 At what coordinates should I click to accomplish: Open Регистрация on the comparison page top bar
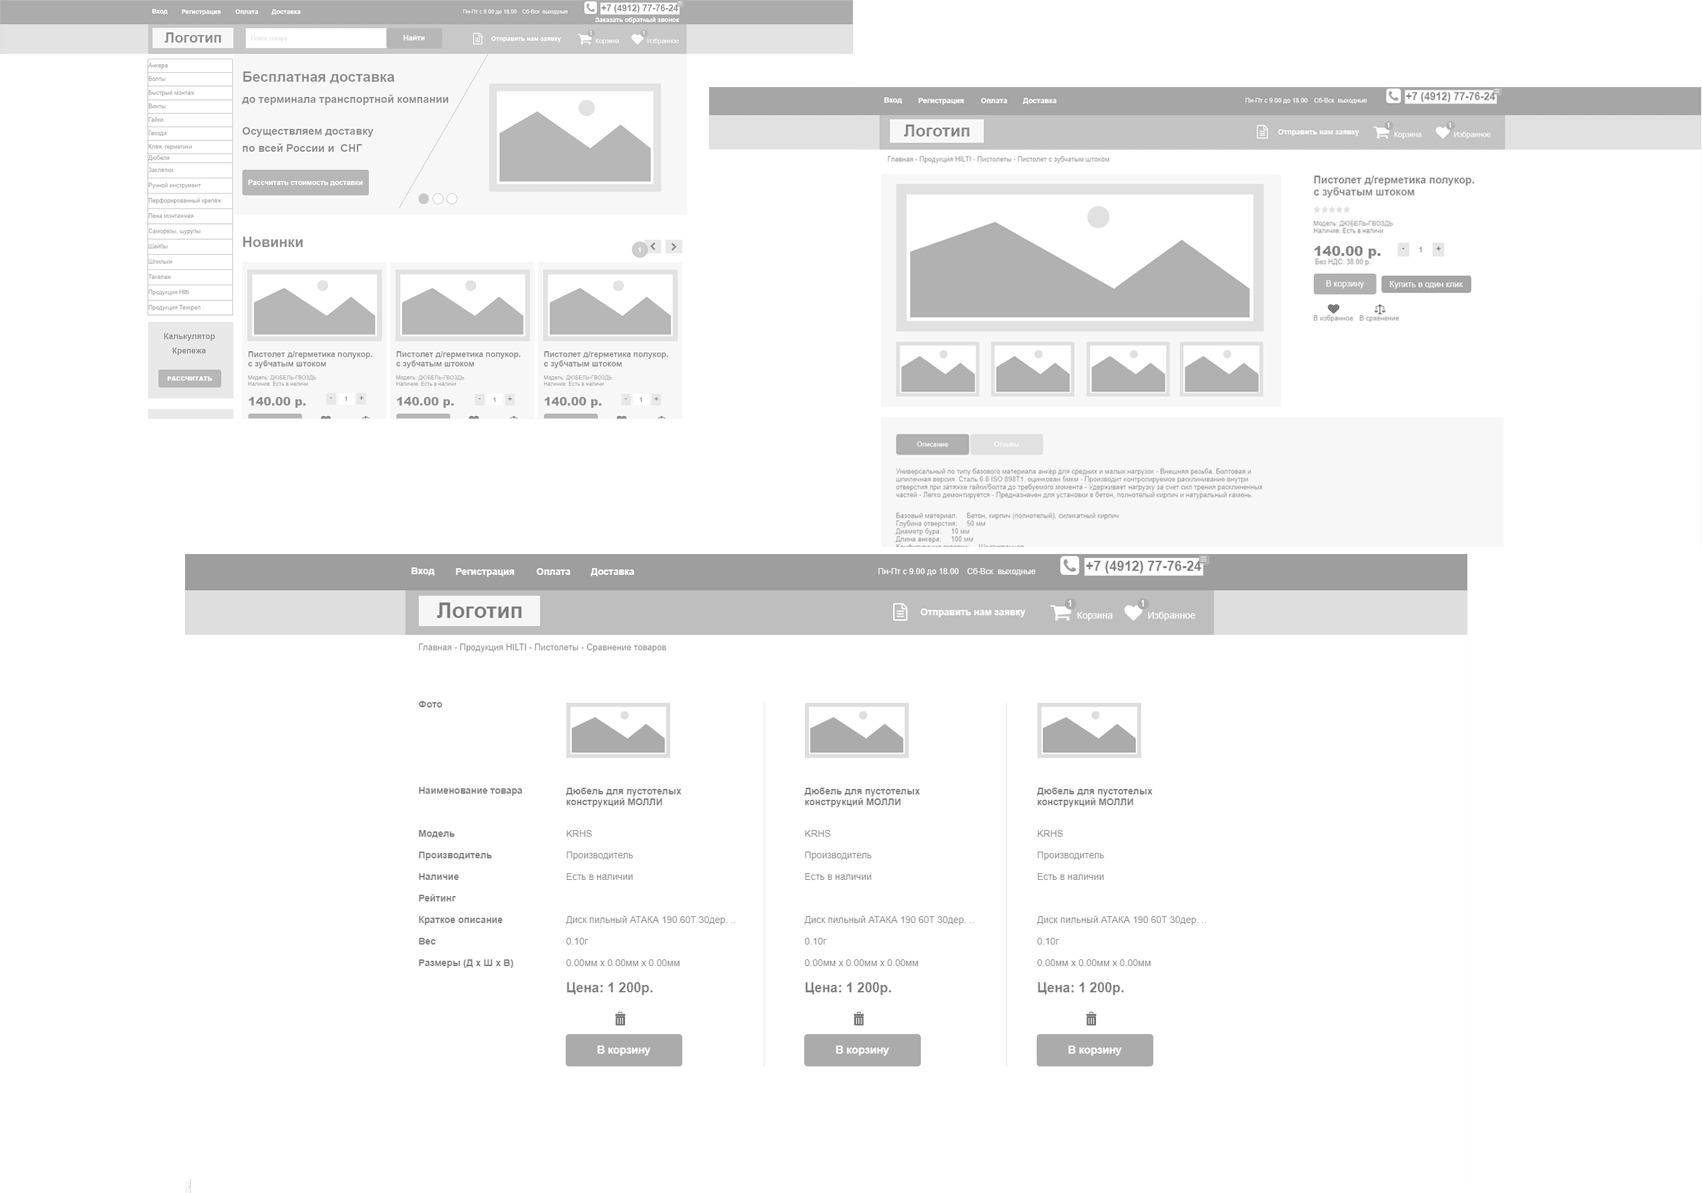pos(485,571)
